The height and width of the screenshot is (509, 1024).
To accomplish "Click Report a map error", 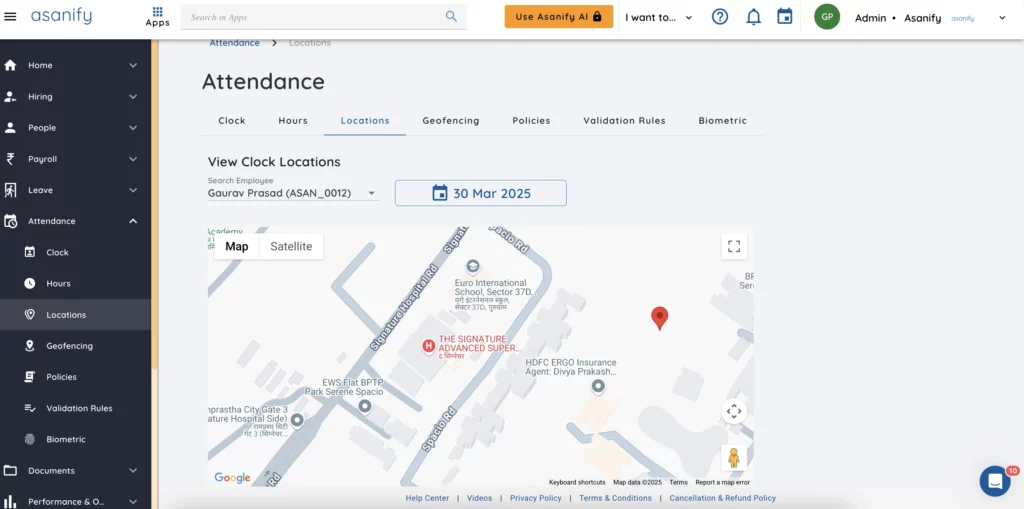I will (722, 482).
